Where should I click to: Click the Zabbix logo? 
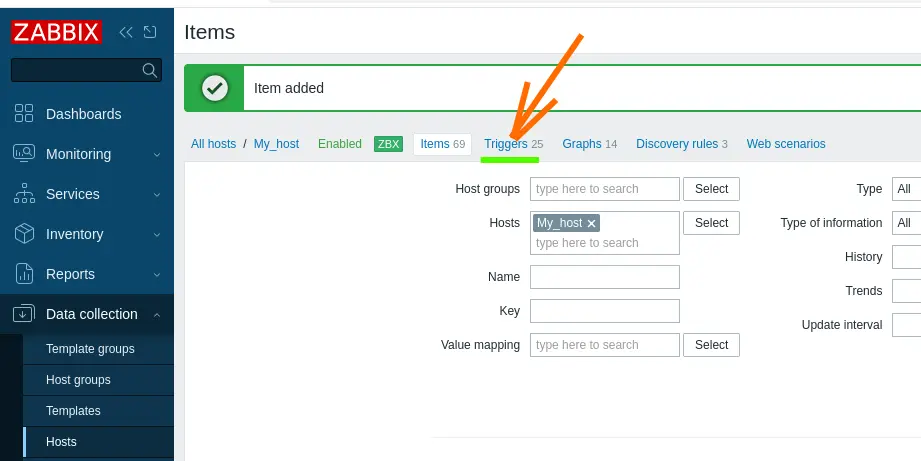56,32
